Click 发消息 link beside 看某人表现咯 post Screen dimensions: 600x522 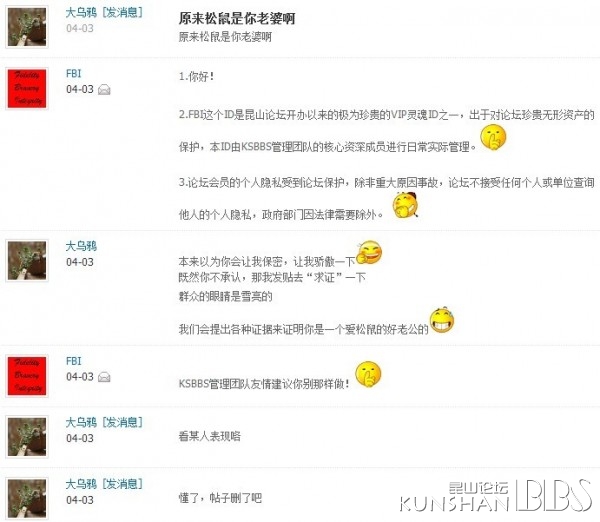click(122, 422)
